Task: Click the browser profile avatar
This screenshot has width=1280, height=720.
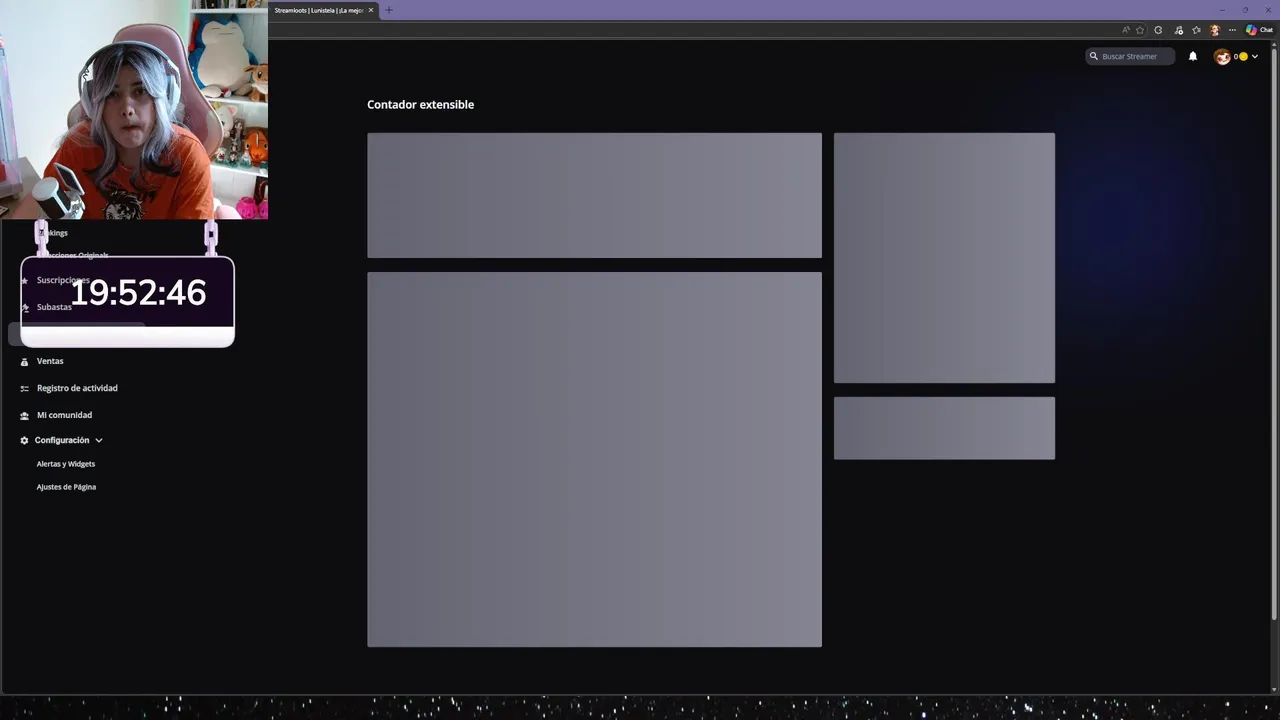Action: pyautogui.click(x=1215, y=30)
